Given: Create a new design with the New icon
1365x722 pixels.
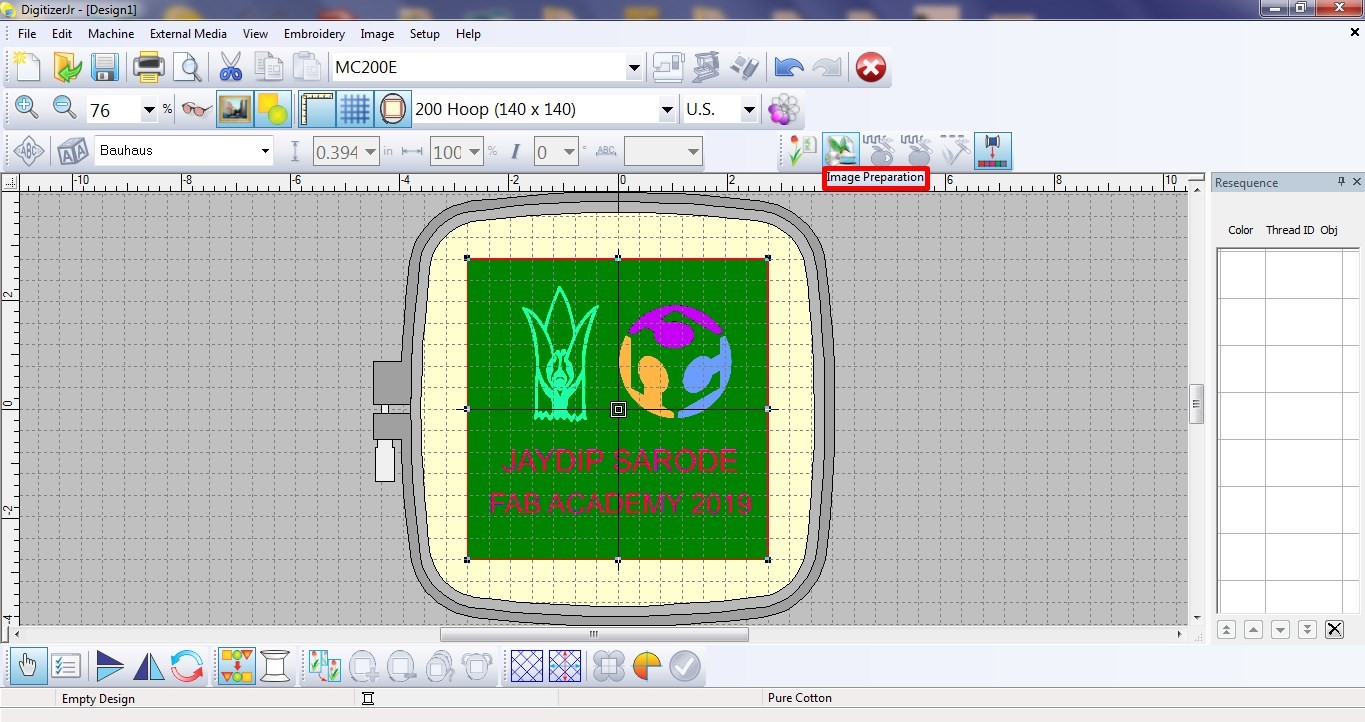Looking at the screenshot, I should pos(28,68).
